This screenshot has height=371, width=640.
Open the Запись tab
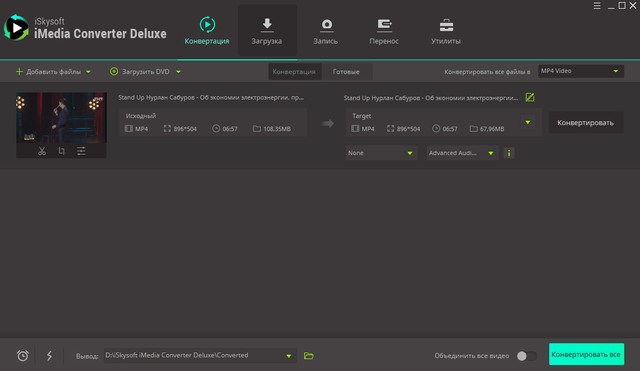(x=326, y=31)
